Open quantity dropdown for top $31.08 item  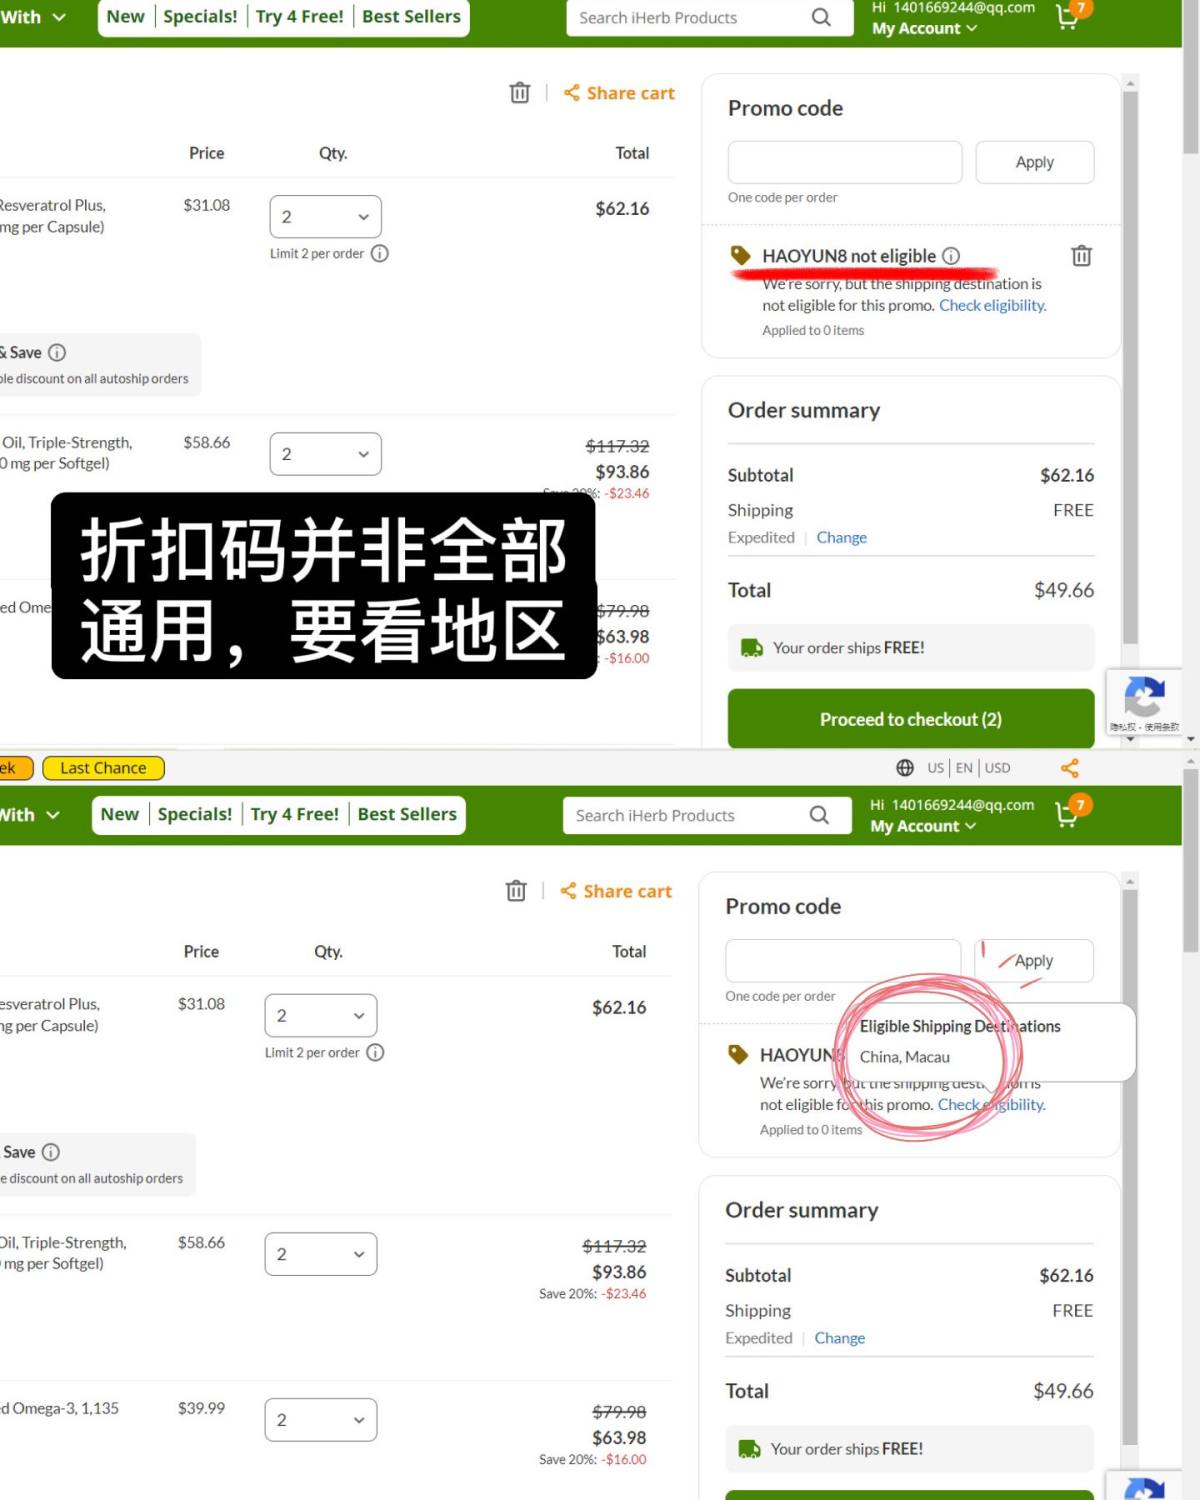click(326, 217)
